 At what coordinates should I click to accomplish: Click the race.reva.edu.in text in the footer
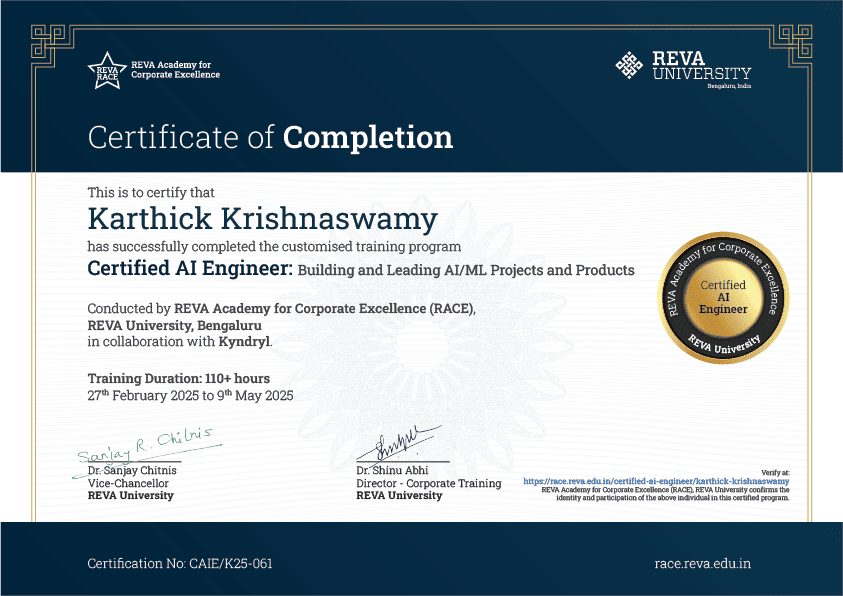(703, 563)
